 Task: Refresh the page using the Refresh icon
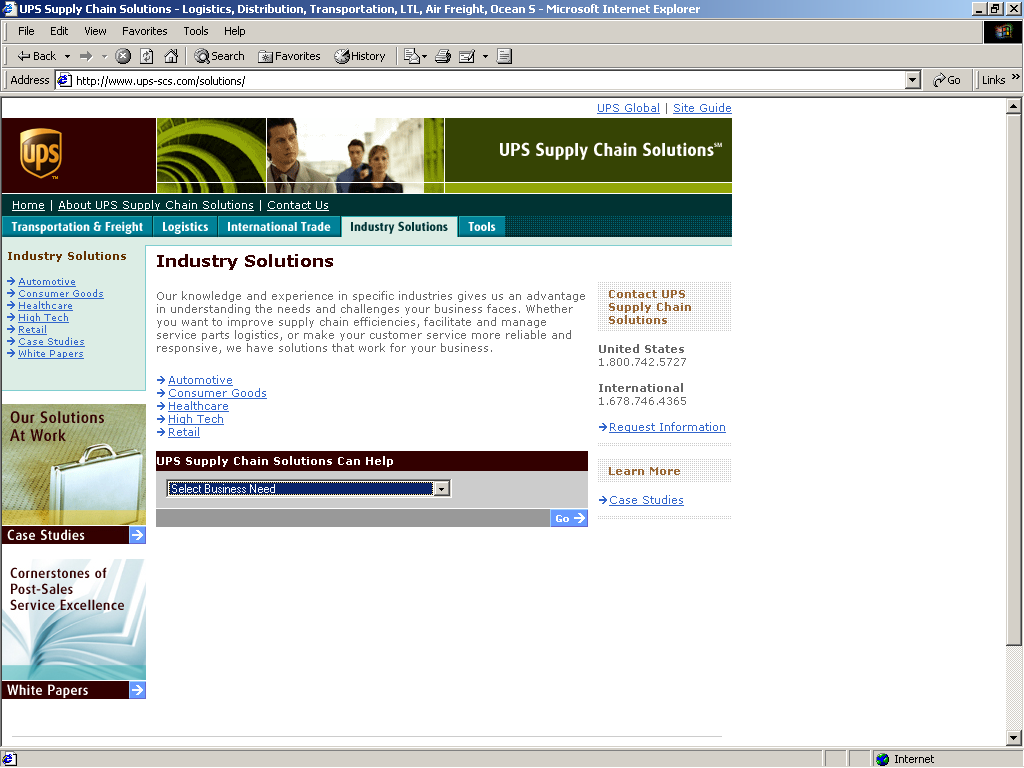pos(147,56)
